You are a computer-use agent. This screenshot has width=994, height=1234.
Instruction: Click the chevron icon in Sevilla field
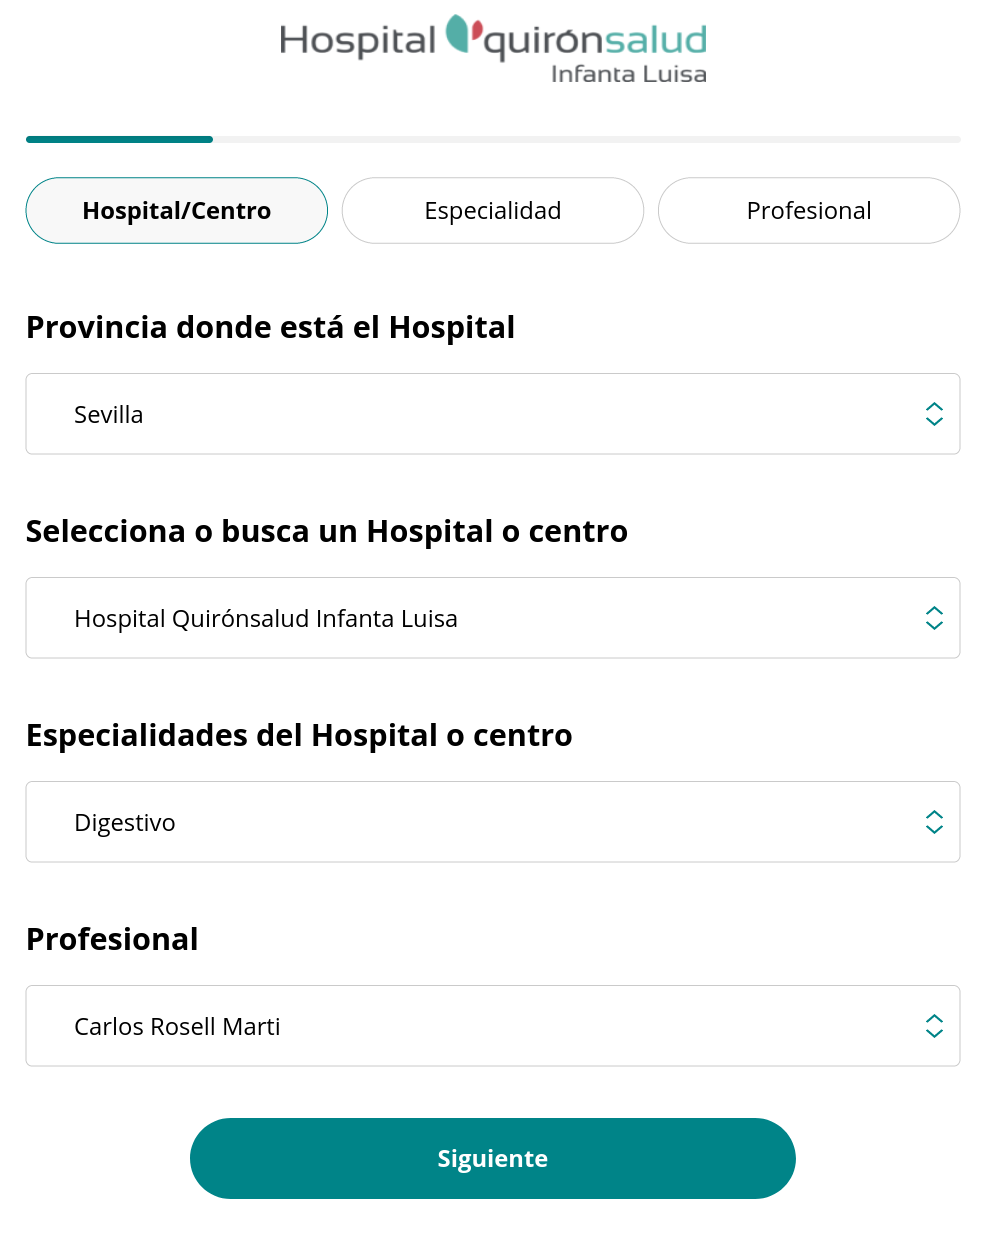[934, 414]
